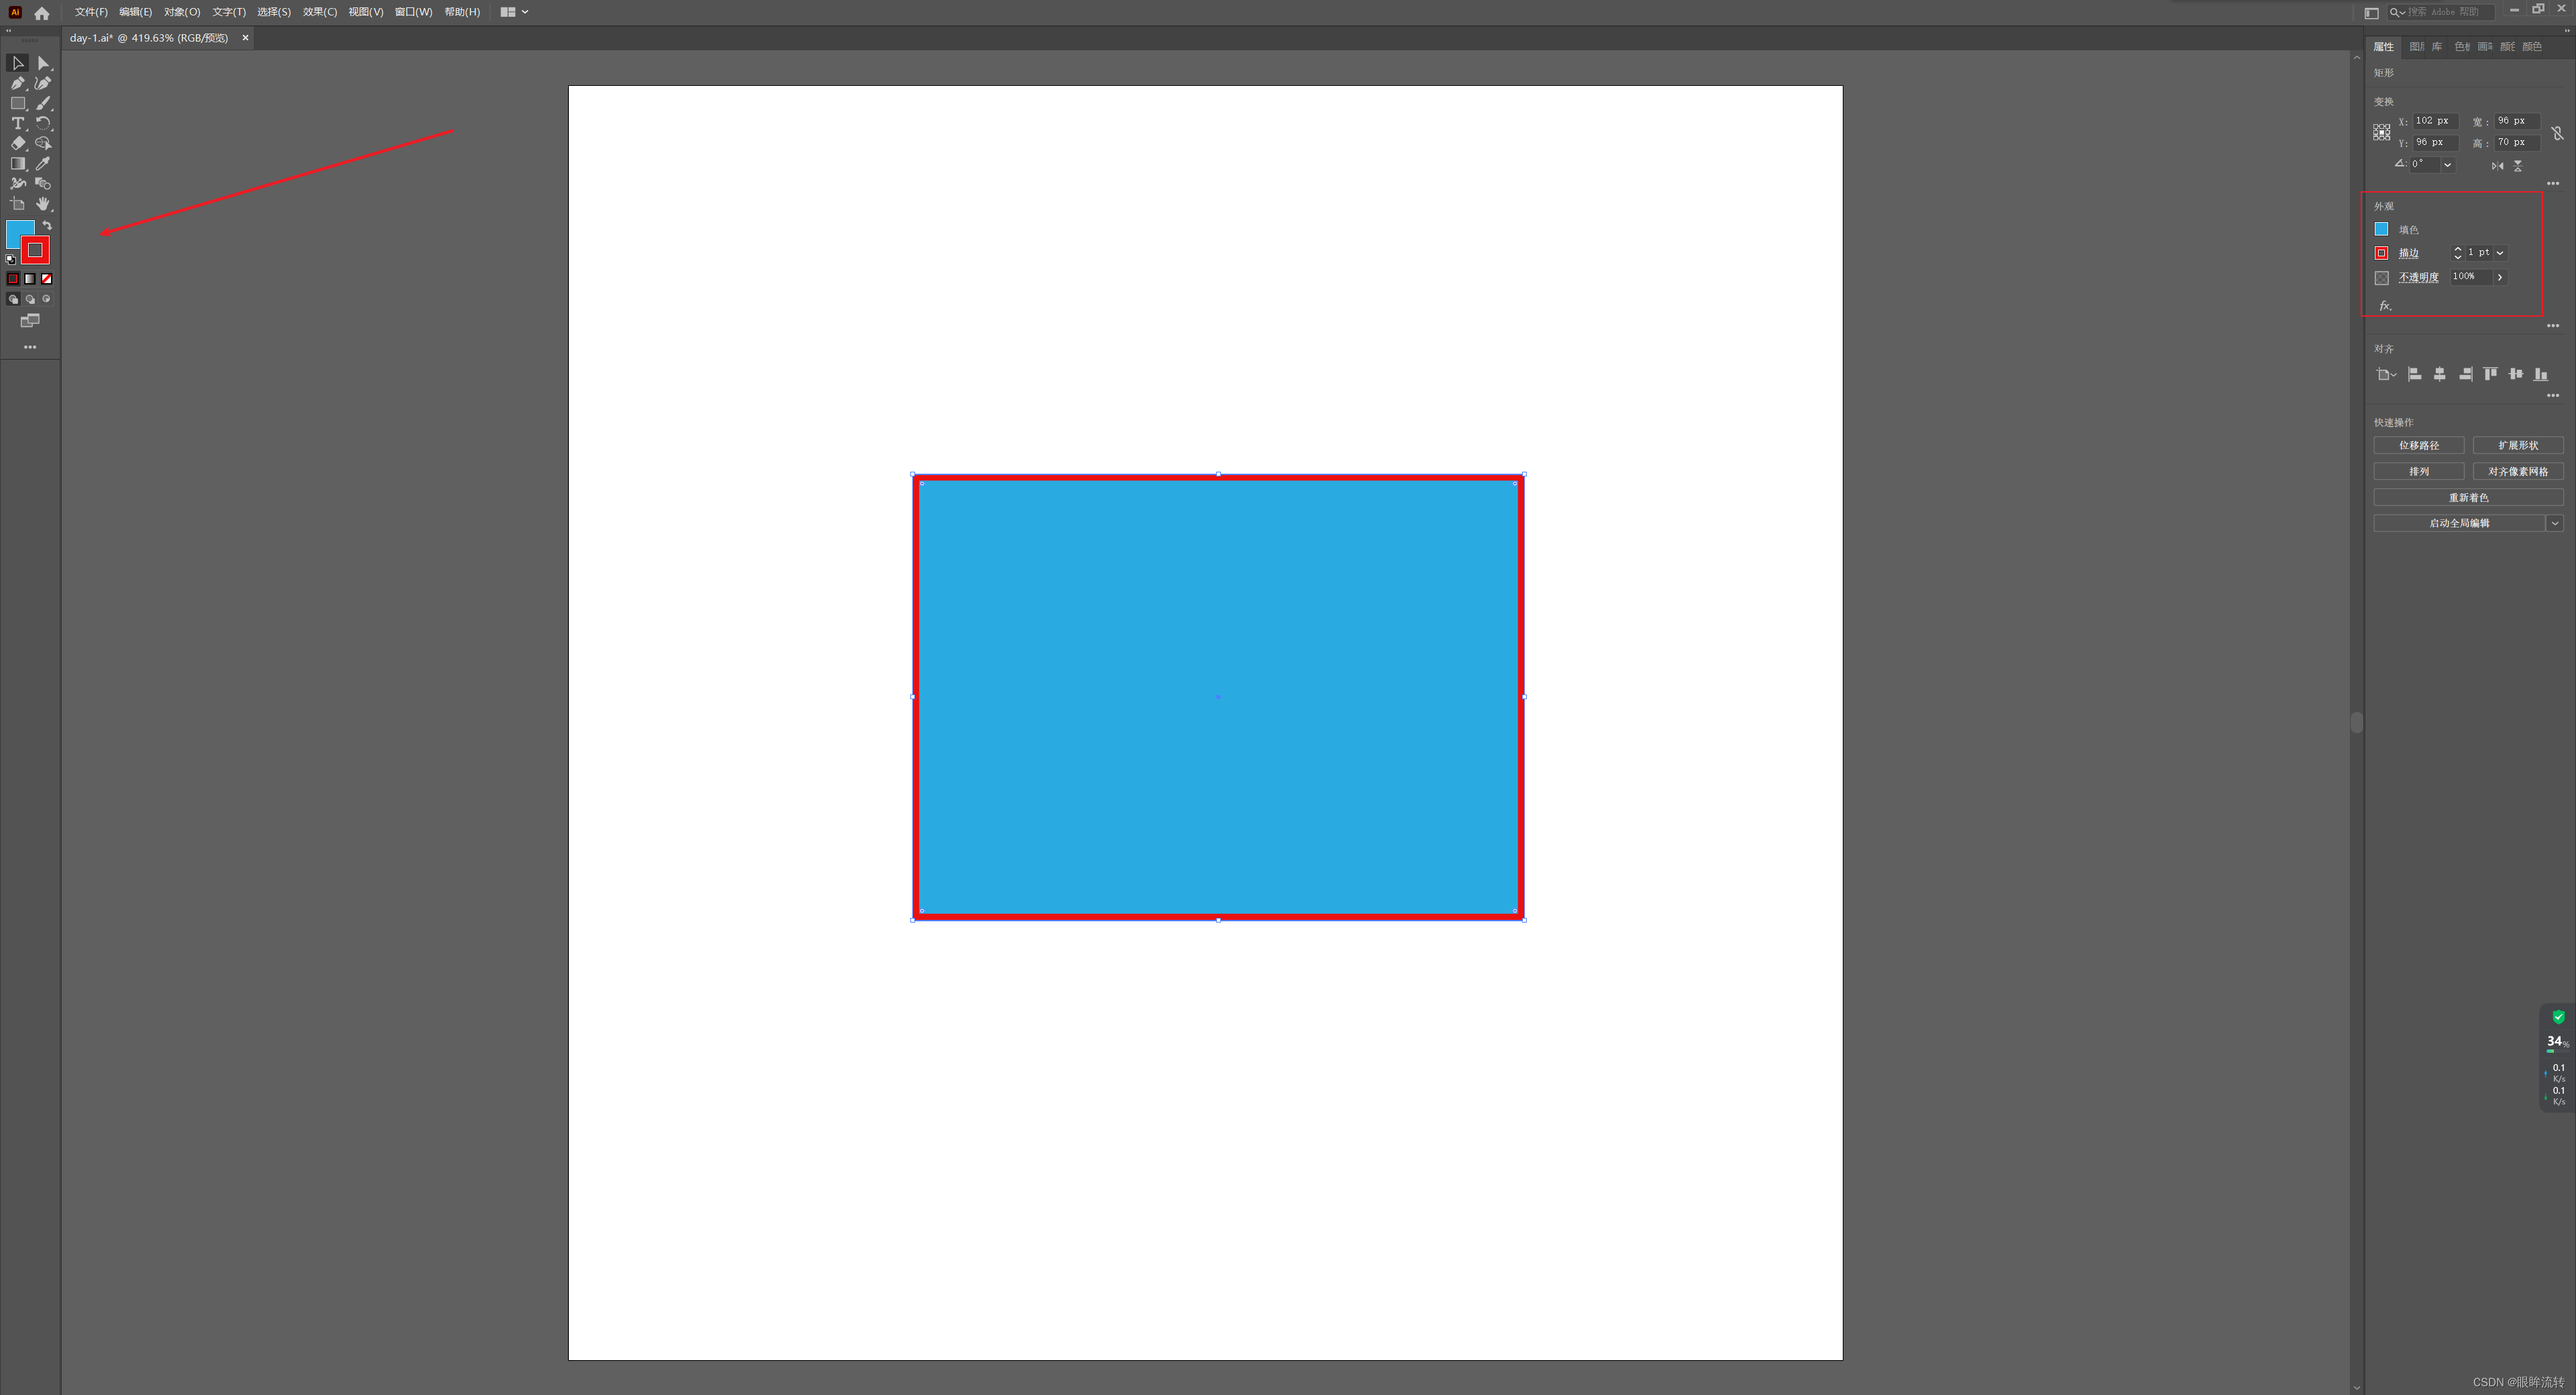Open the workspace switcher dropdown
Screen dimensions: 2576x1395
[514, 12]
